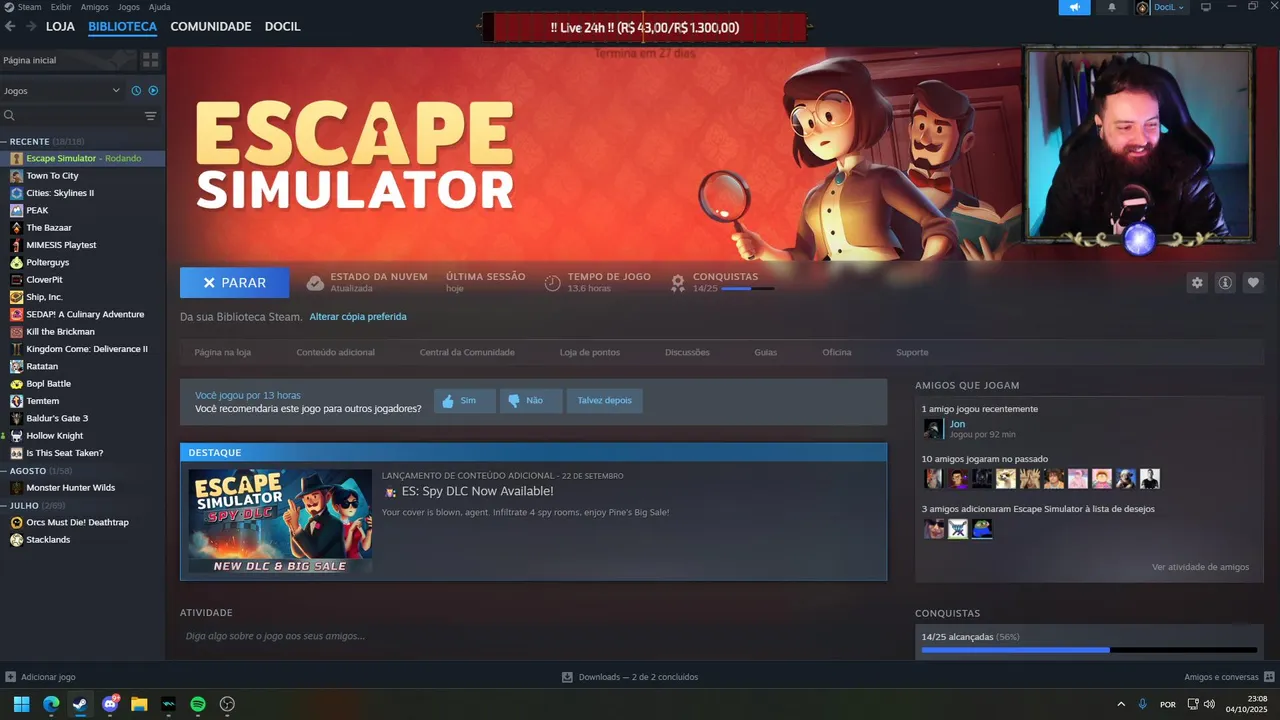Screen dimensions: 1280x720
Task: Click Não thumbs down button
Action: click(531, 401)
